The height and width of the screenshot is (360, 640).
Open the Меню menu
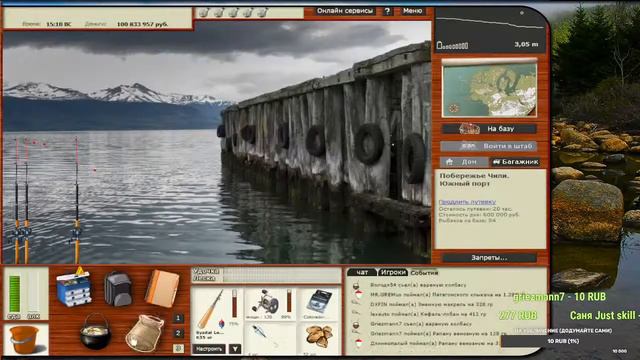tap(412, 11)
